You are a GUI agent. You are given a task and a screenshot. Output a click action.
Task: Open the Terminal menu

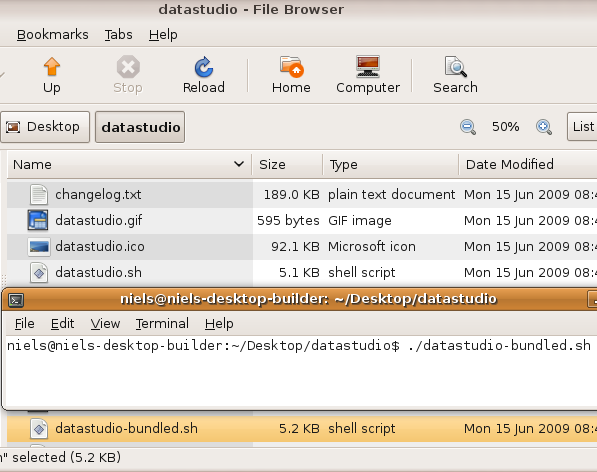[x=162, y=324]
